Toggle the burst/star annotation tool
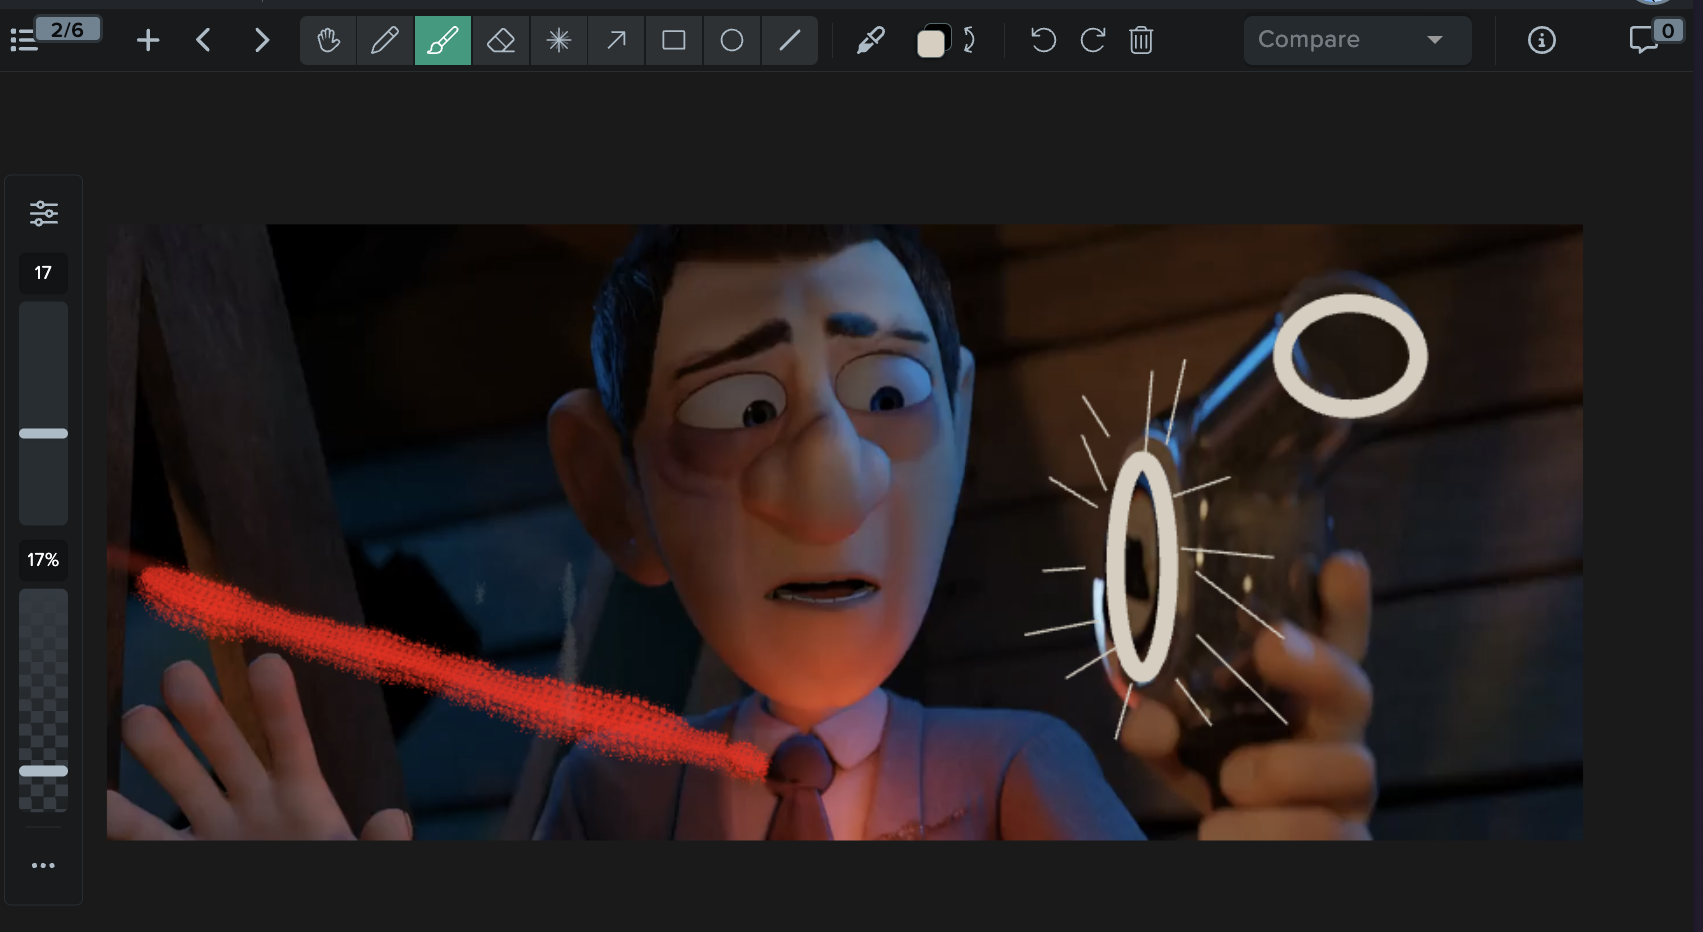Viewport: 1703px width, 932px height. click(558, 40)
